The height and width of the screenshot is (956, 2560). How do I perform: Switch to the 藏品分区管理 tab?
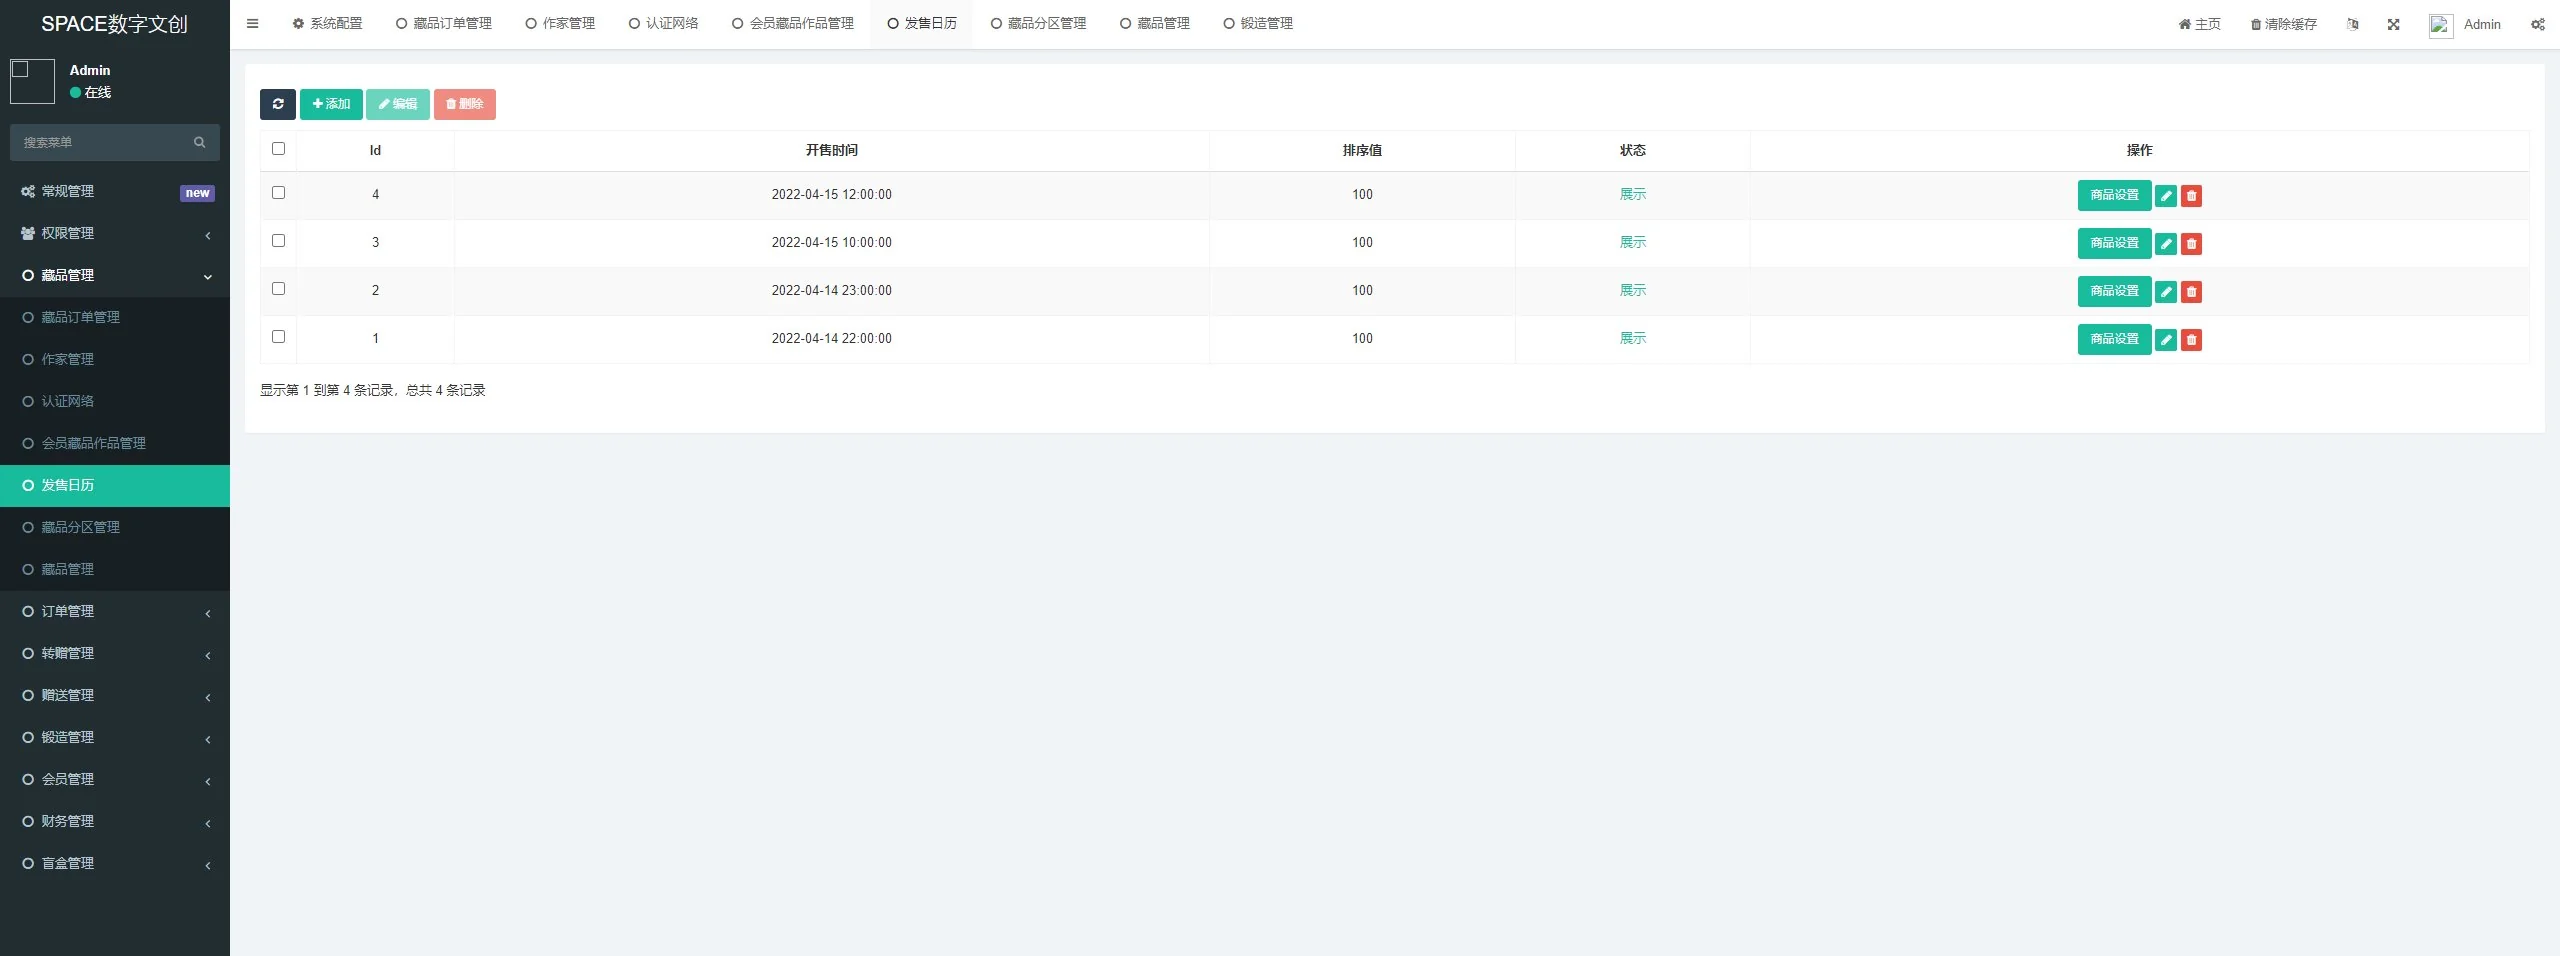(1039, 23)
